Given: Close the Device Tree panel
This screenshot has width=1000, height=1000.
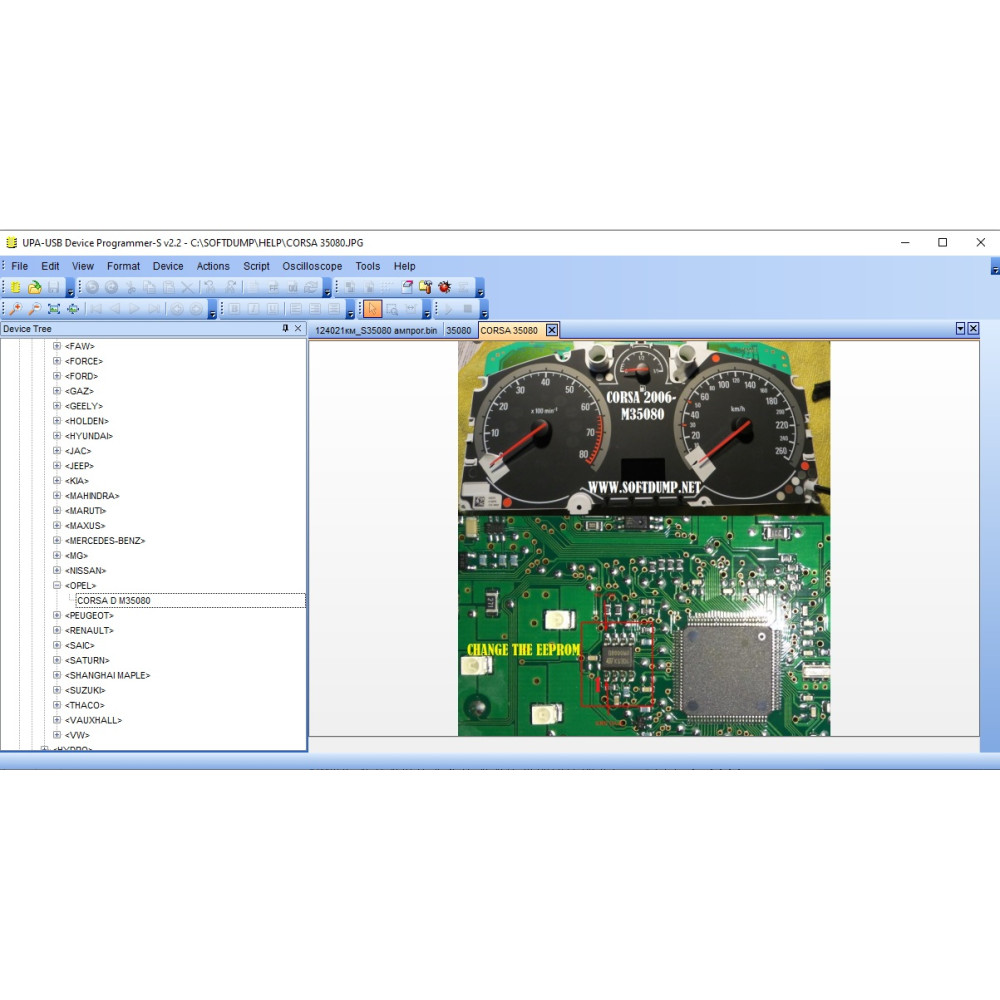Looking at the screenshot, I should [298, 328].
